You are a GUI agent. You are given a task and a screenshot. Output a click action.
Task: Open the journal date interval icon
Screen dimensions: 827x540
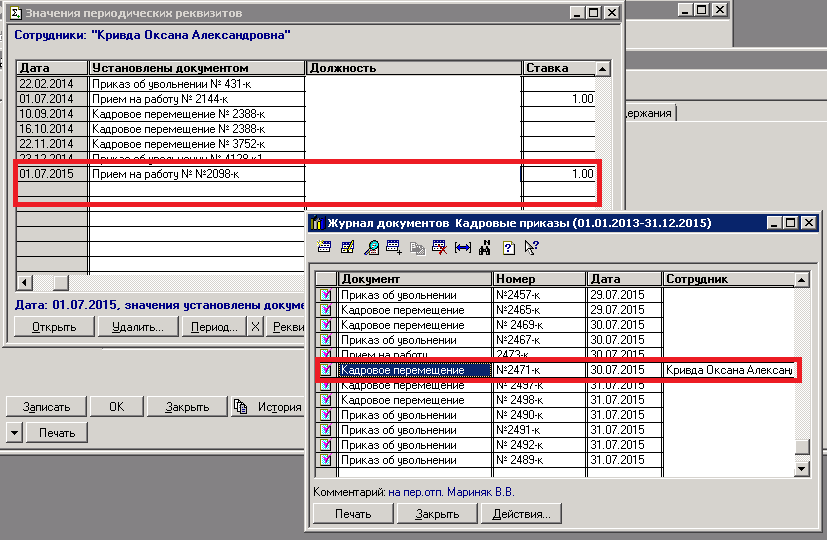462,247
